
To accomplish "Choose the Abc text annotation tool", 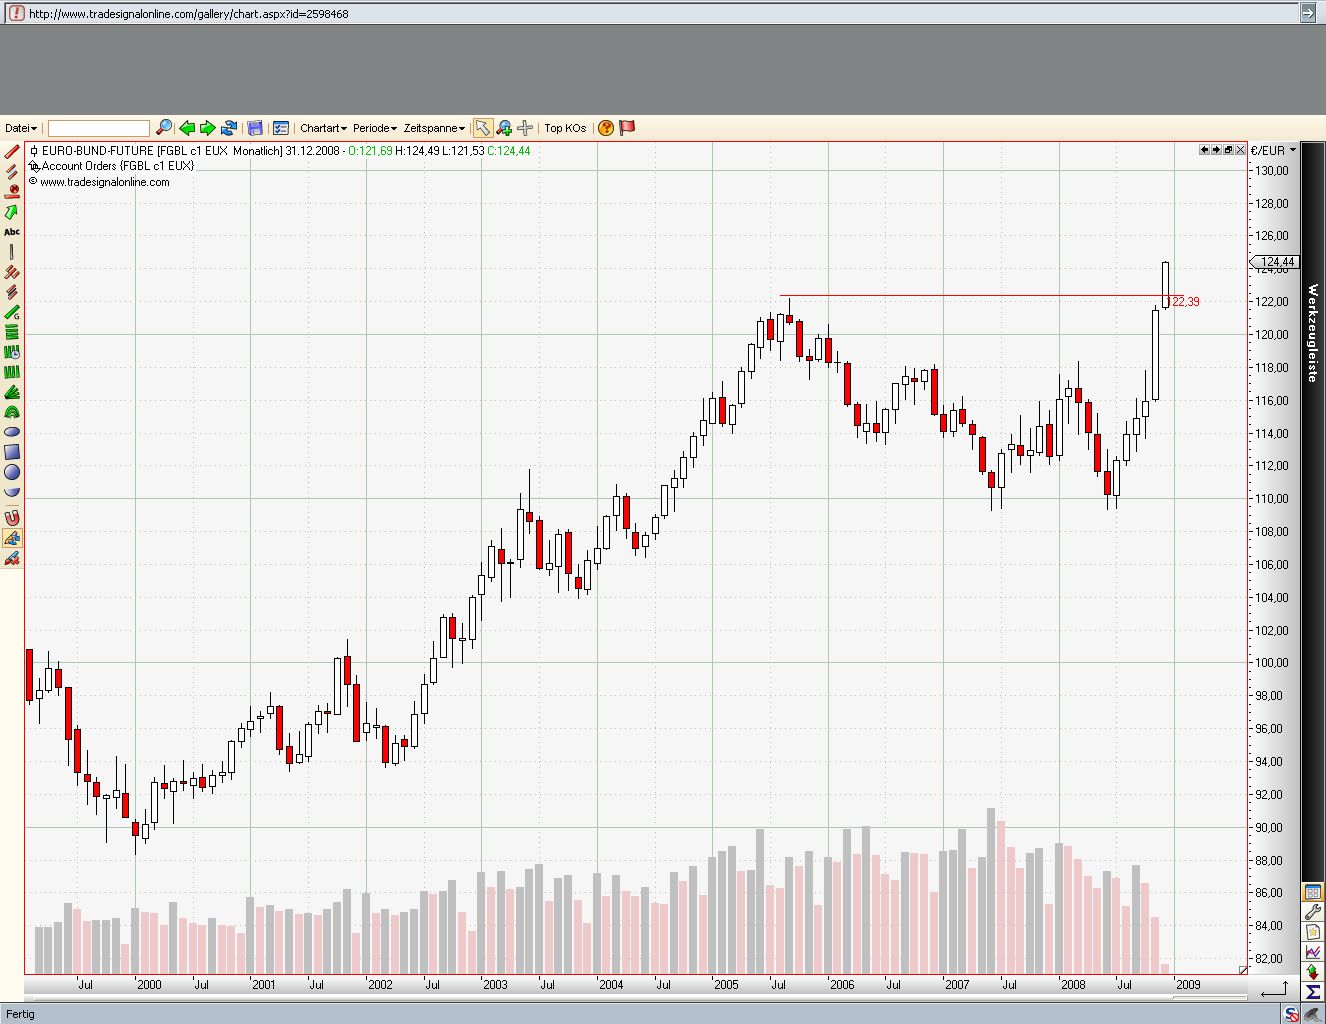I will (12, 232).
